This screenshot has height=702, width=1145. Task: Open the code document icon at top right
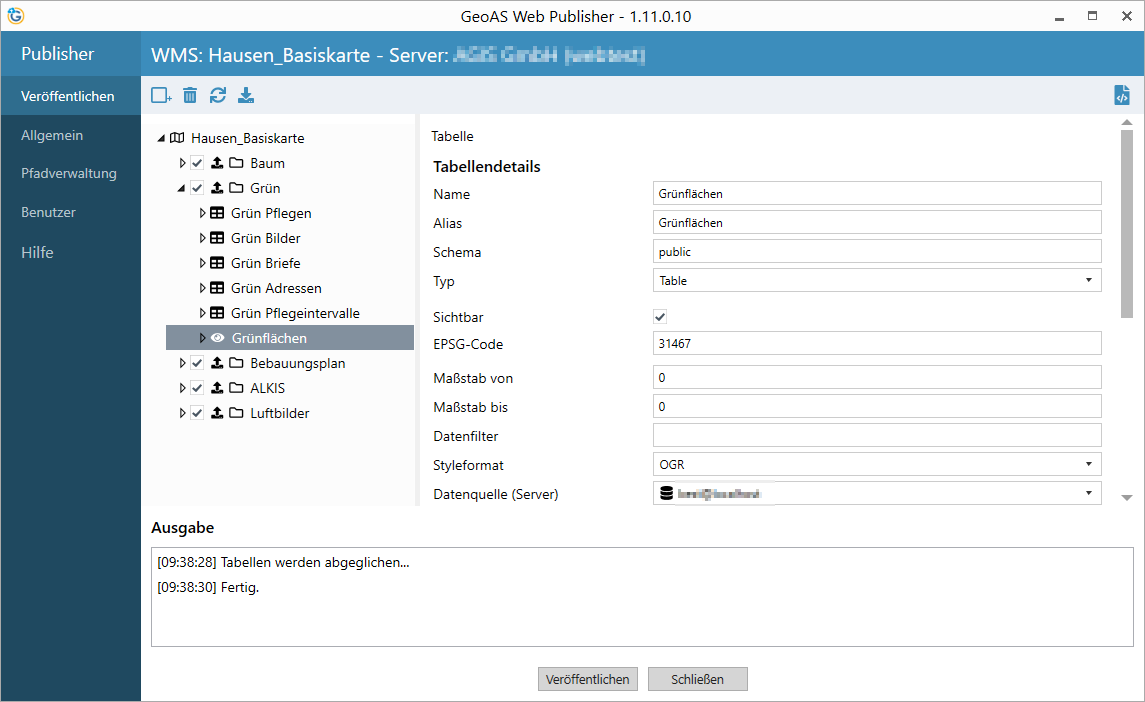(x=1122, y=95)
